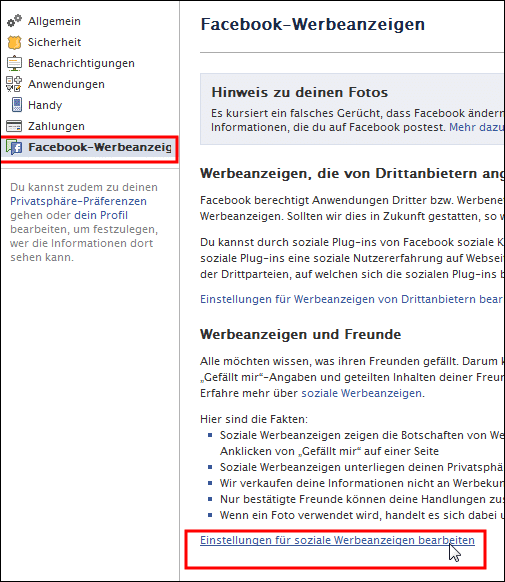
Task: Open the Benachrichtigungen settings page
Action: pos(81,63)
